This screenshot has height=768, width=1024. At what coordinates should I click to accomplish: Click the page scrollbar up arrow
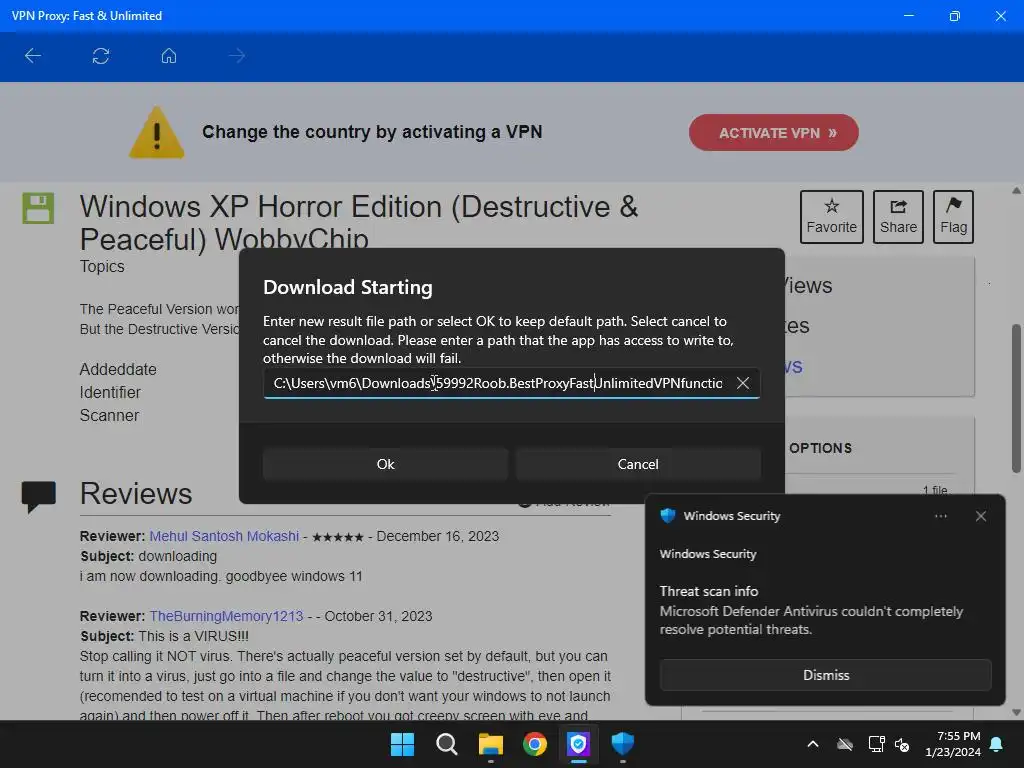[1016, 191]
